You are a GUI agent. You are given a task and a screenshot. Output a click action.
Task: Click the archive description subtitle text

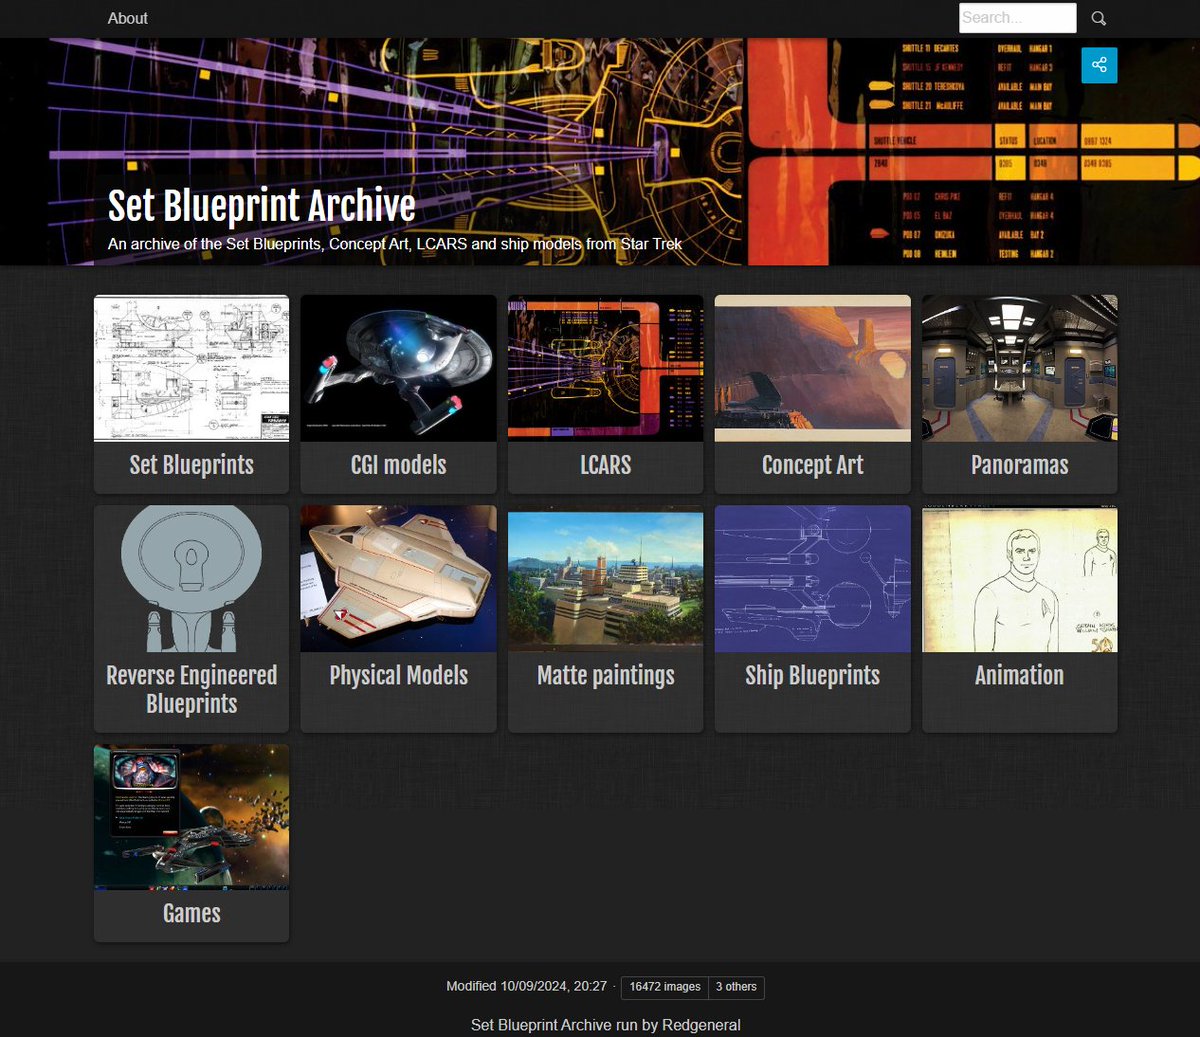(395, 244)
